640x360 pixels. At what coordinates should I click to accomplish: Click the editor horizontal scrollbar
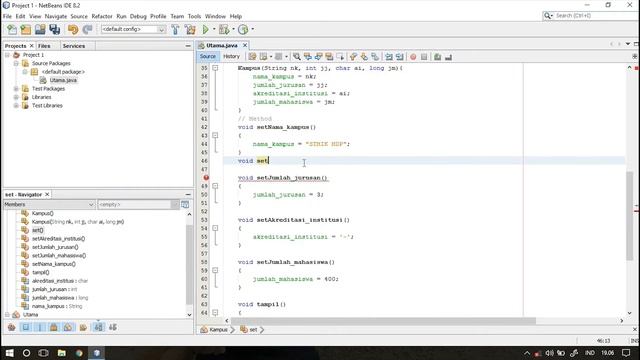(384, 321)
